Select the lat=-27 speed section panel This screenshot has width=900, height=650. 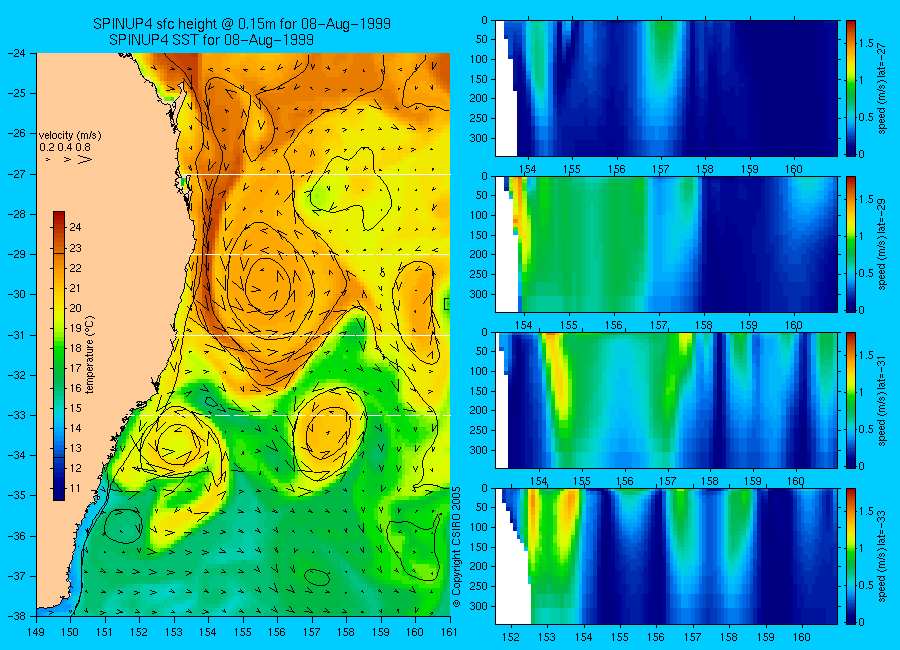666,88
